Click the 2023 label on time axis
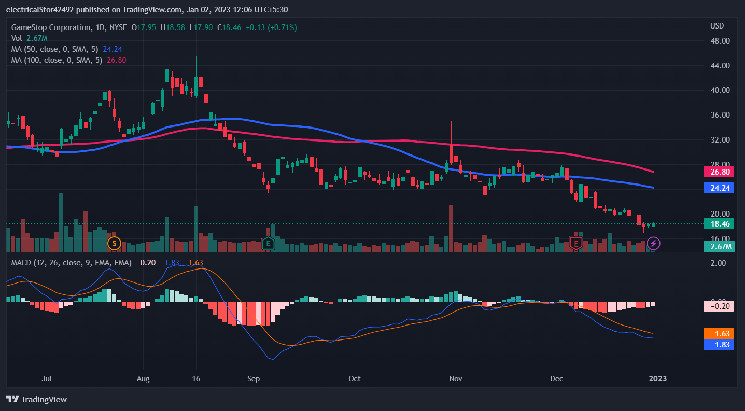 pos(658,379)
